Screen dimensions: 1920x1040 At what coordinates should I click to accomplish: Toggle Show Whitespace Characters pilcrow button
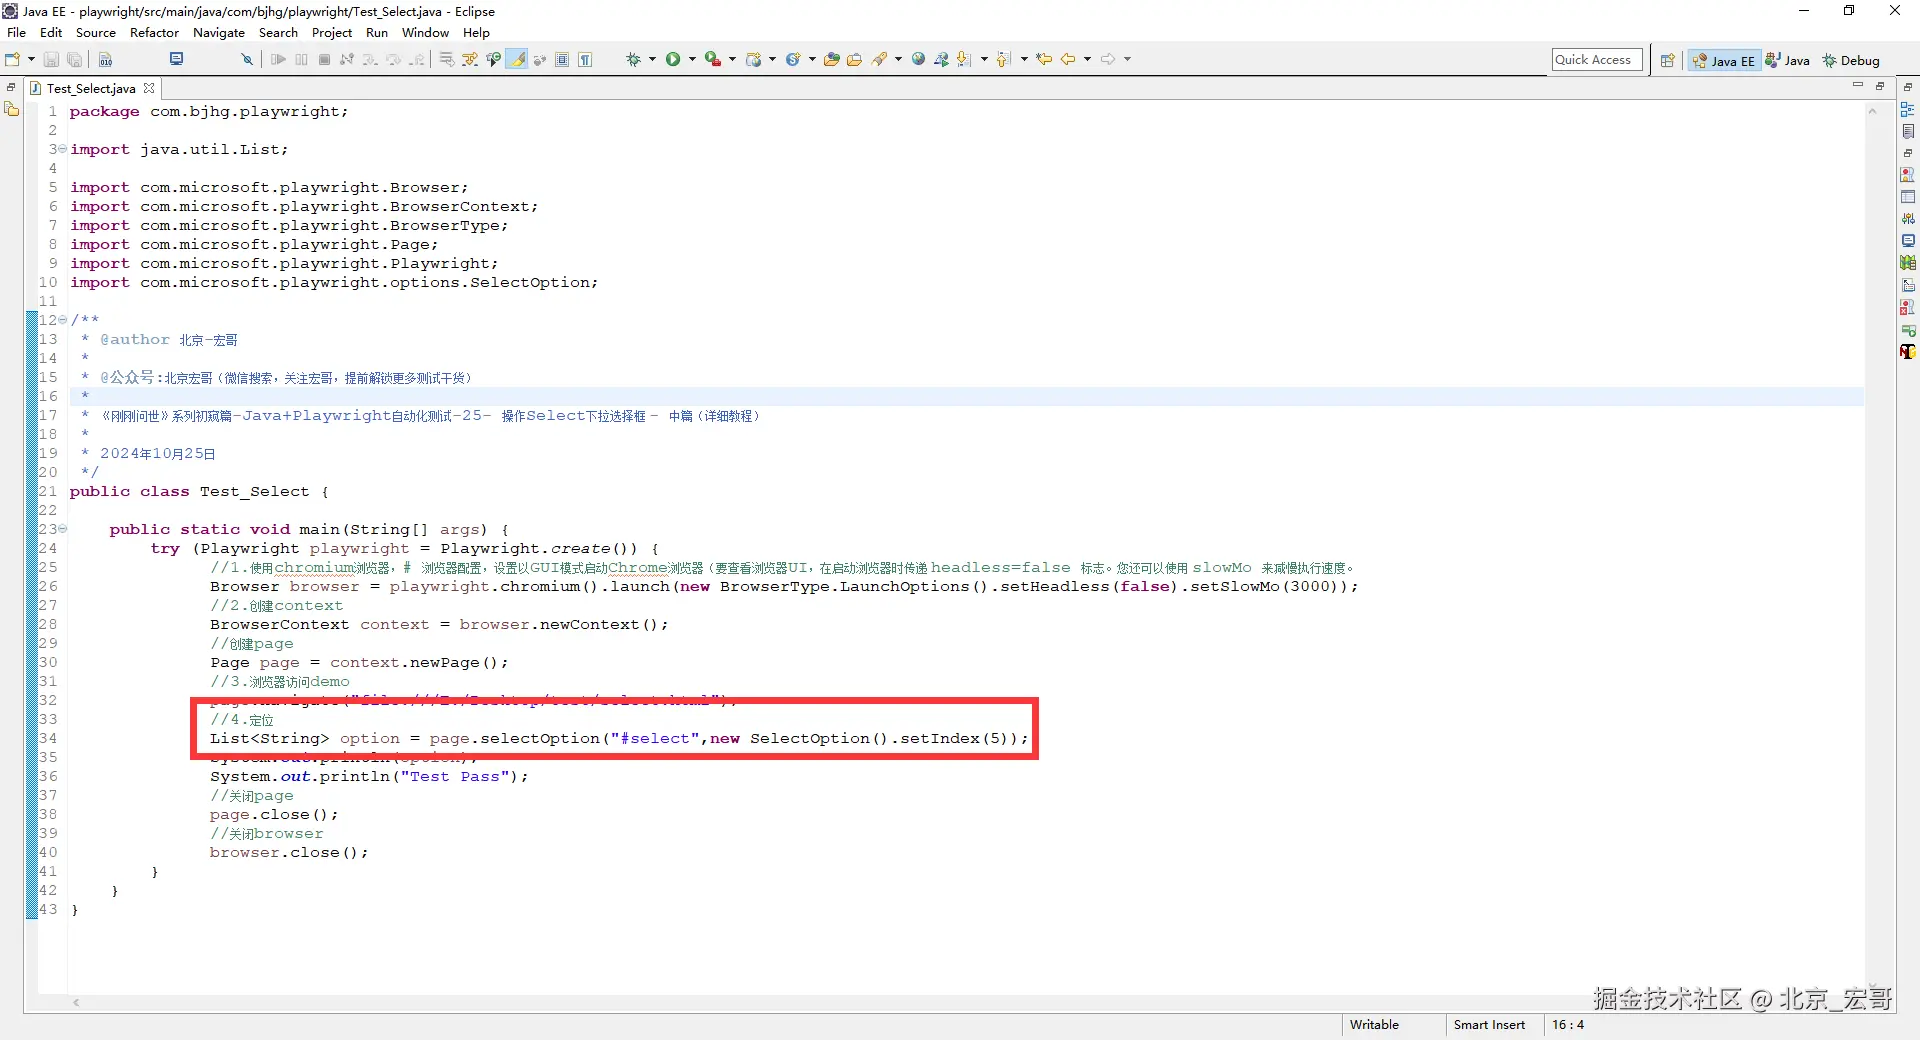[585, 60]
